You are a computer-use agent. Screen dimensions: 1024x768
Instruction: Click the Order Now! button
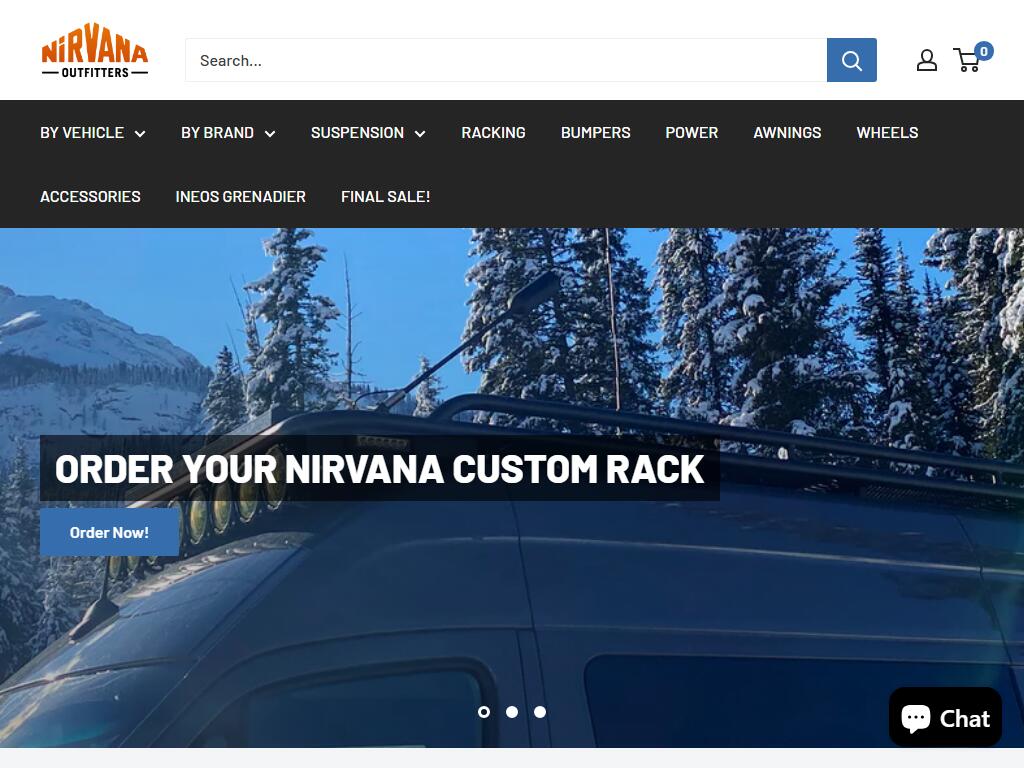(109, 532)
